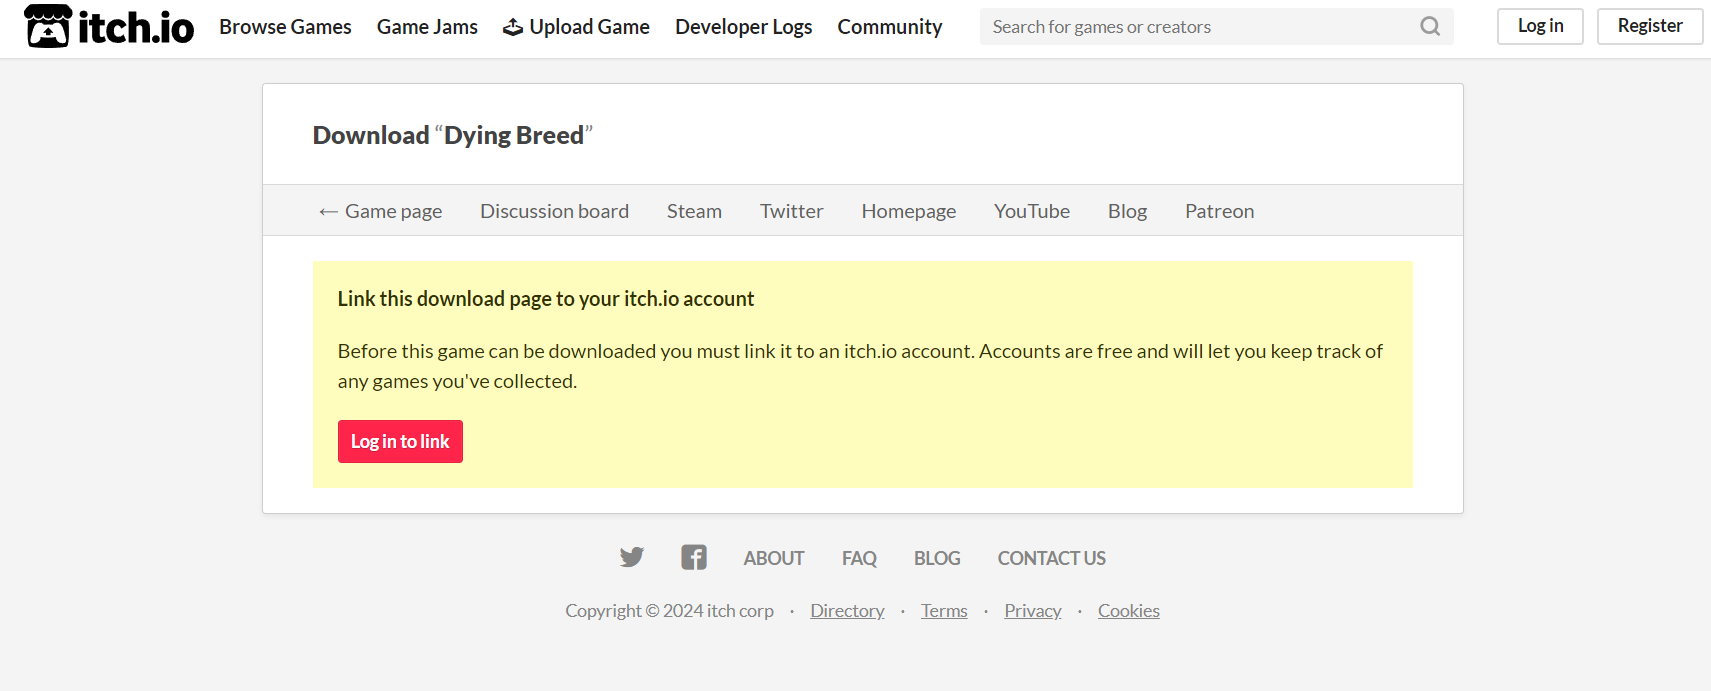Open the Discussion board tab
Screen dimensions: 1711x691
pos(554,211)
